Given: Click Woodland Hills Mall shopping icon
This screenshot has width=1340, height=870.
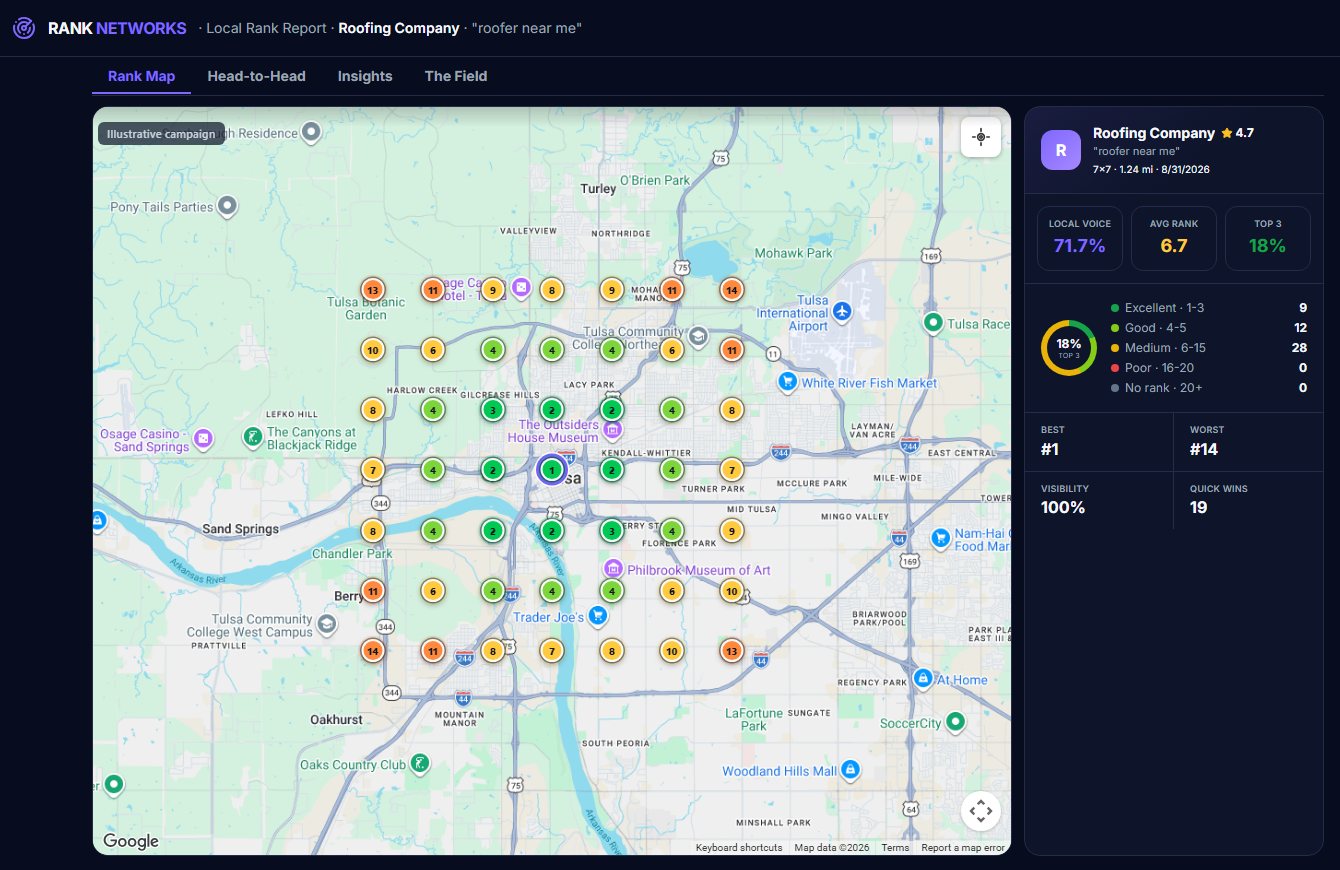Looking at the screenshot, I should [x=850, y=770].
